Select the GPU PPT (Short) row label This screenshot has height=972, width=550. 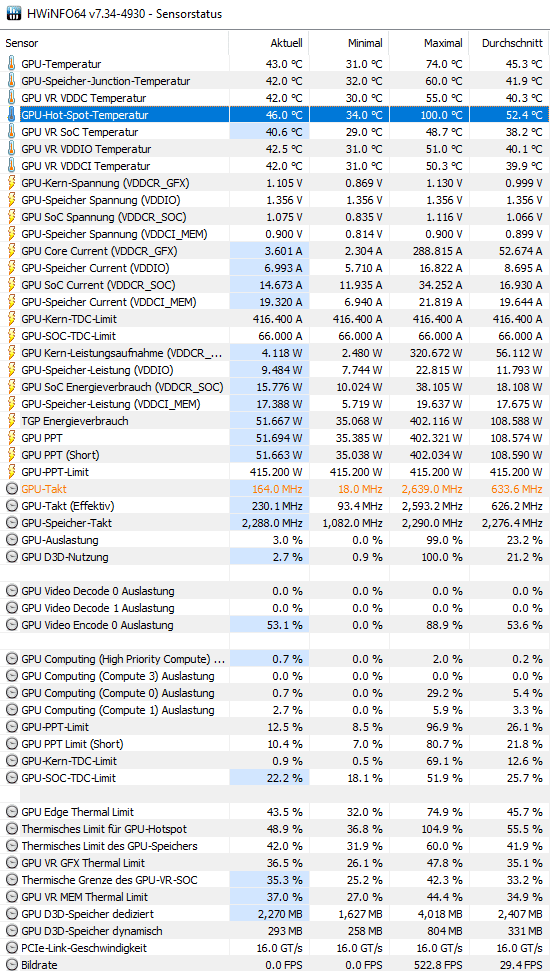60,455
